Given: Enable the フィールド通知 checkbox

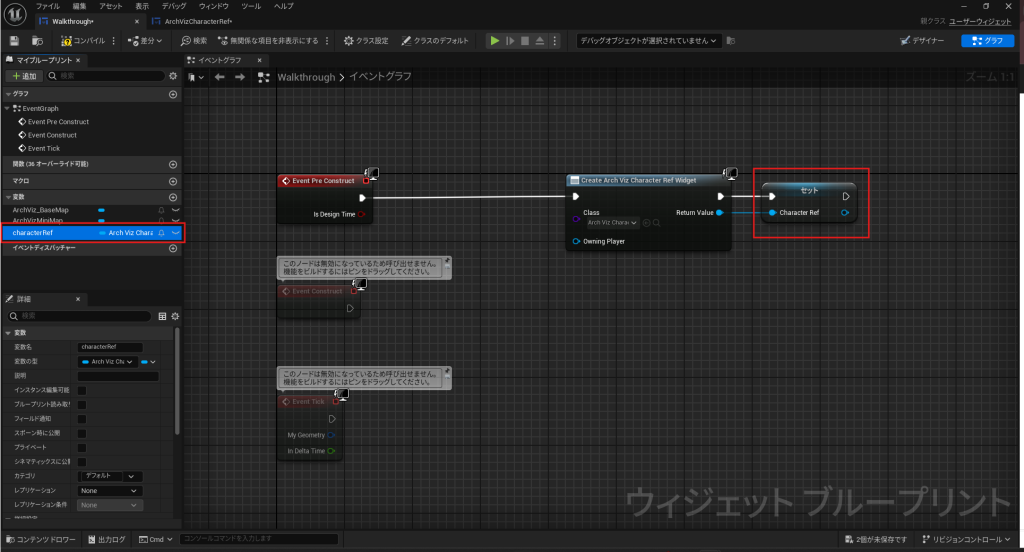Looking at the screenshot, I should [82, 419].
